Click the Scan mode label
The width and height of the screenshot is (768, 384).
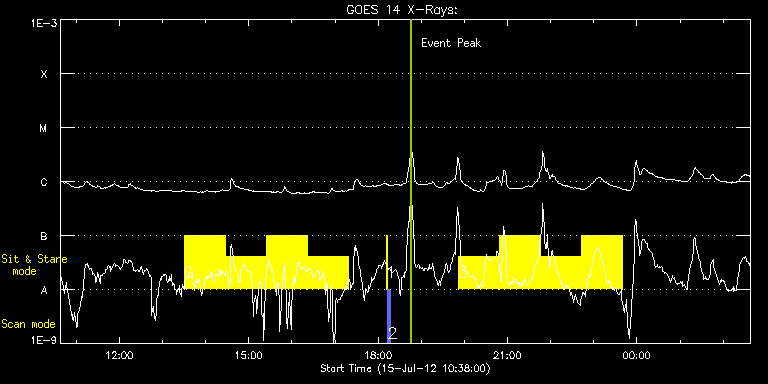coord(28,324)
